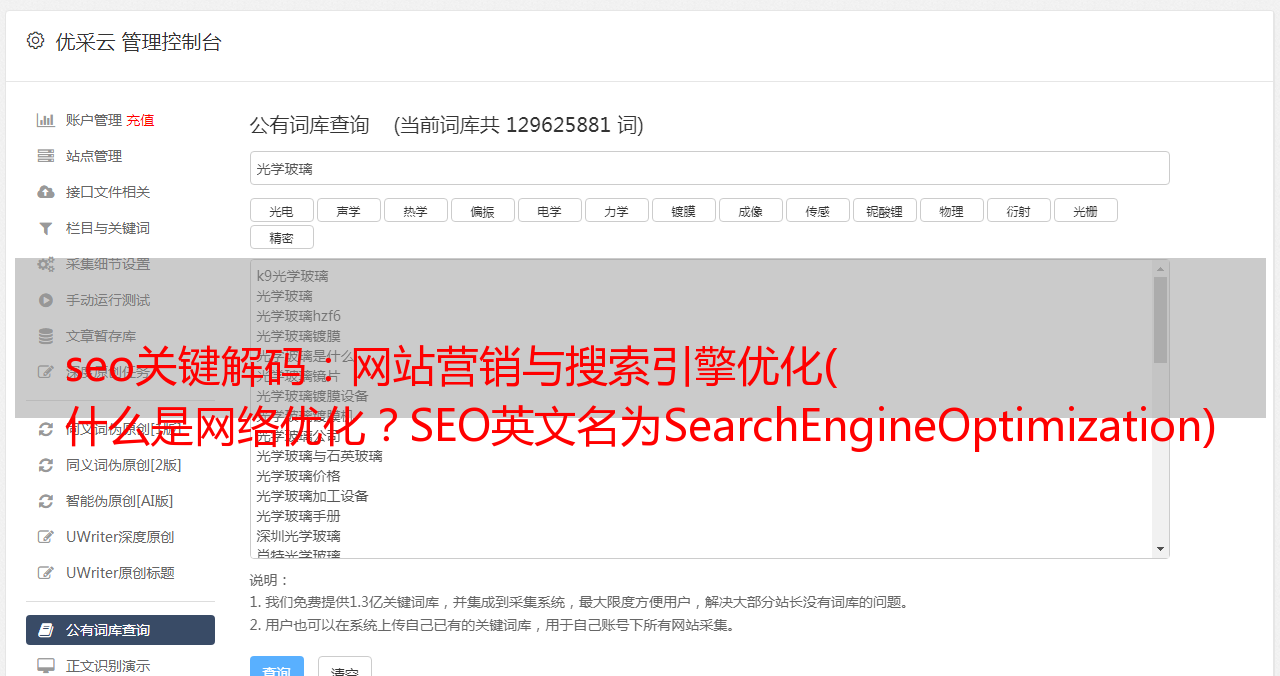Choose the 铌酸锂 tag

(x=885, y=210)
